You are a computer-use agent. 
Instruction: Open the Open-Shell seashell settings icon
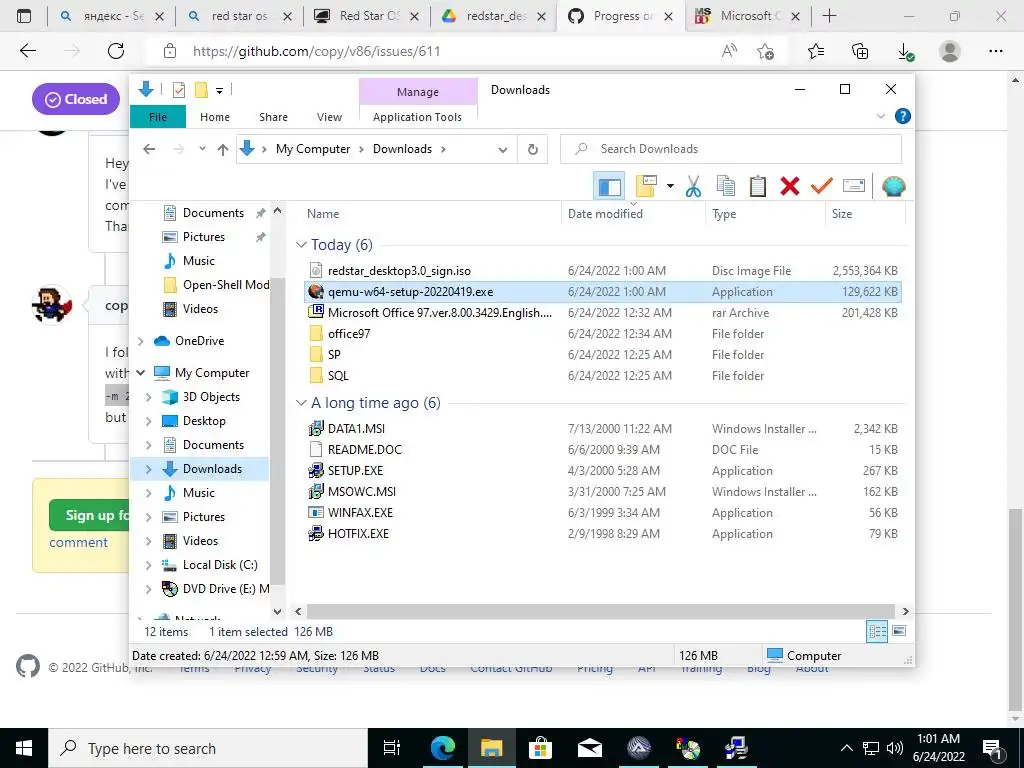[x=893, y=187]
